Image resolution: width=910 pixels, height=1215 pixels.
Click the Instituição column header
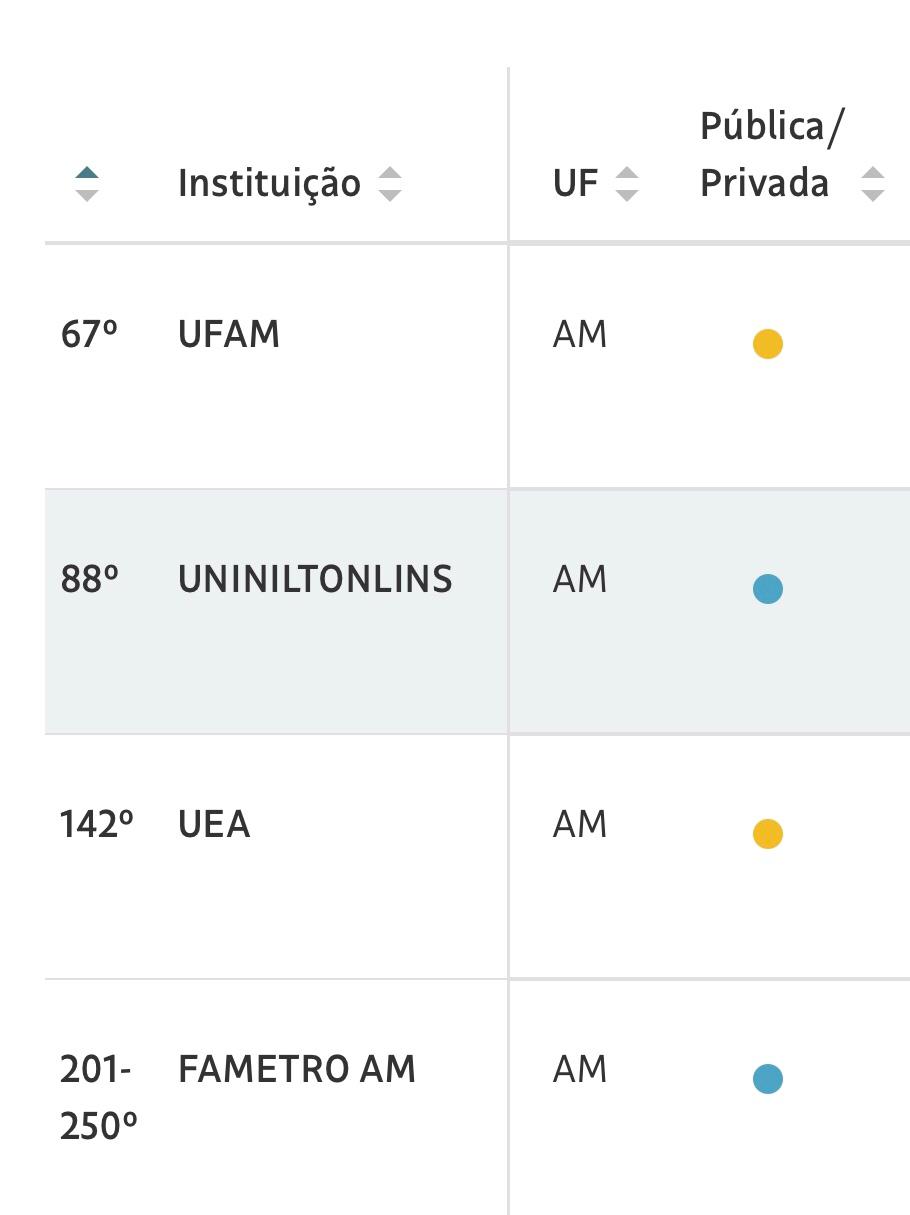(x=269, y=184)
